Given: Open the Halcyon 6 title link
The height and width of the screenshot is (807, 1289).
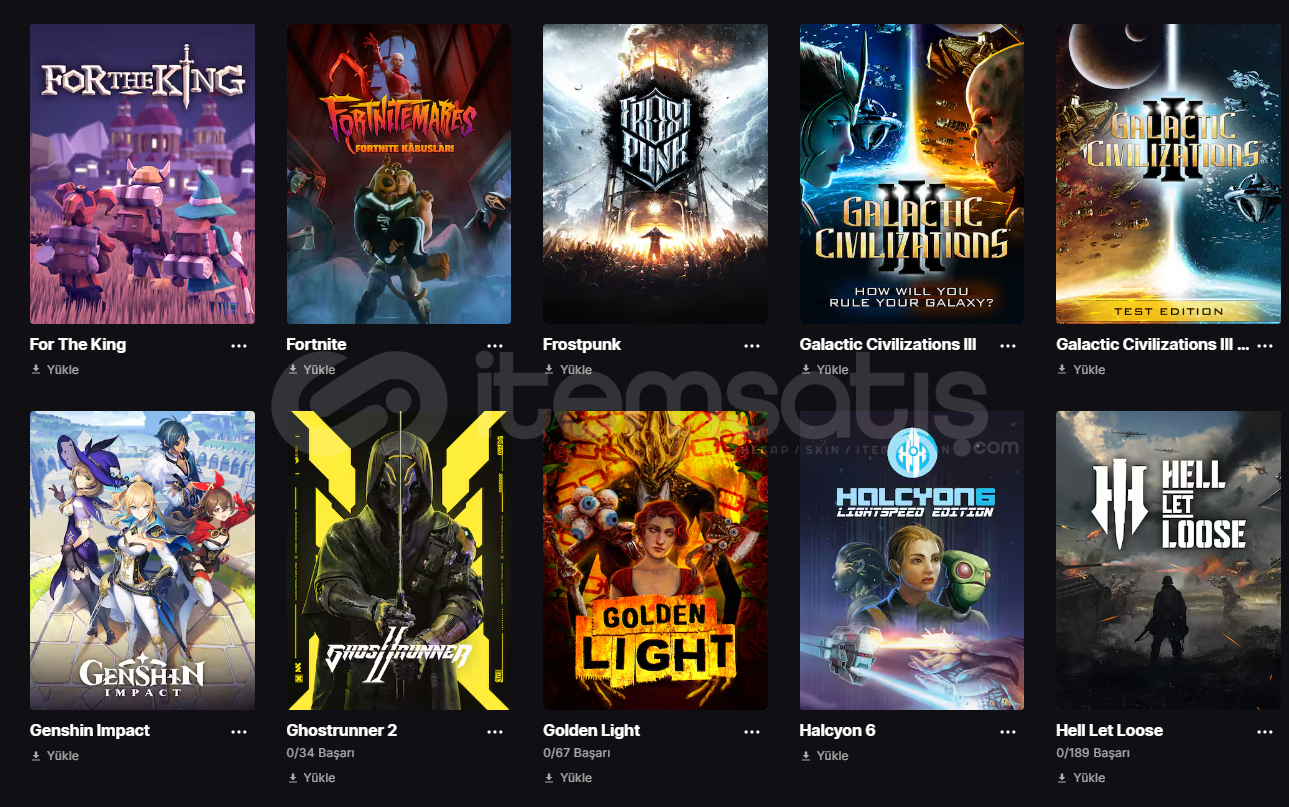Looking at the screenshot, I should tap(838, 730).
